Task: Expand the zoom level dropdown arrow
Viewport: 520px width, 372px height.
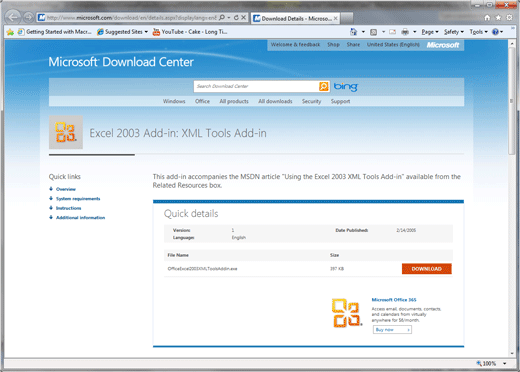Action: 505,364
